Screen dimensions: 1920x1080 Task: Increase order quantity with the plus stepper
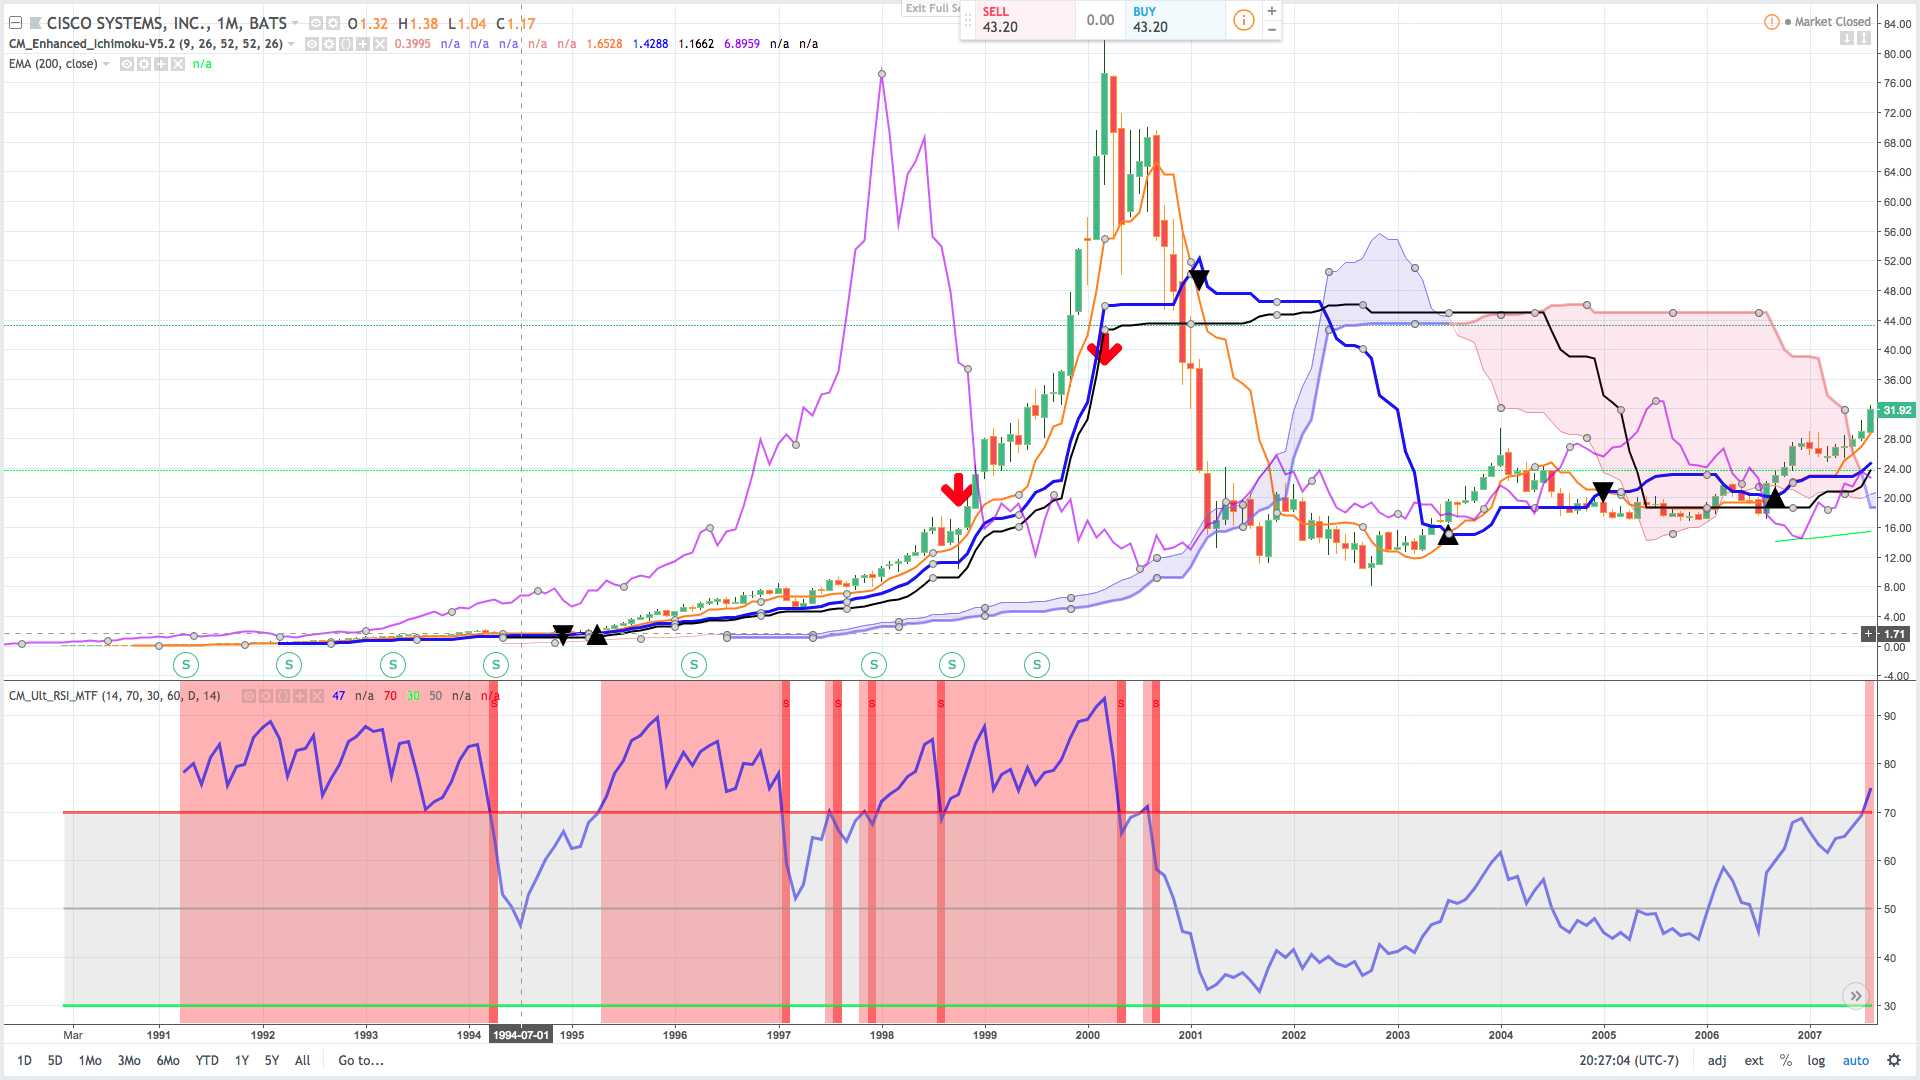click(x=1272, y=11)
